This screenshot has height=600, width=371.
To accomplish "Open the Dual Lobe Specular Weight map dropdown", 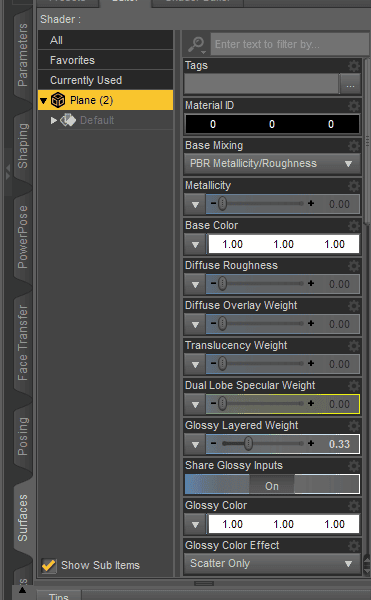I will pyautogui.click(x=195, y=404).
